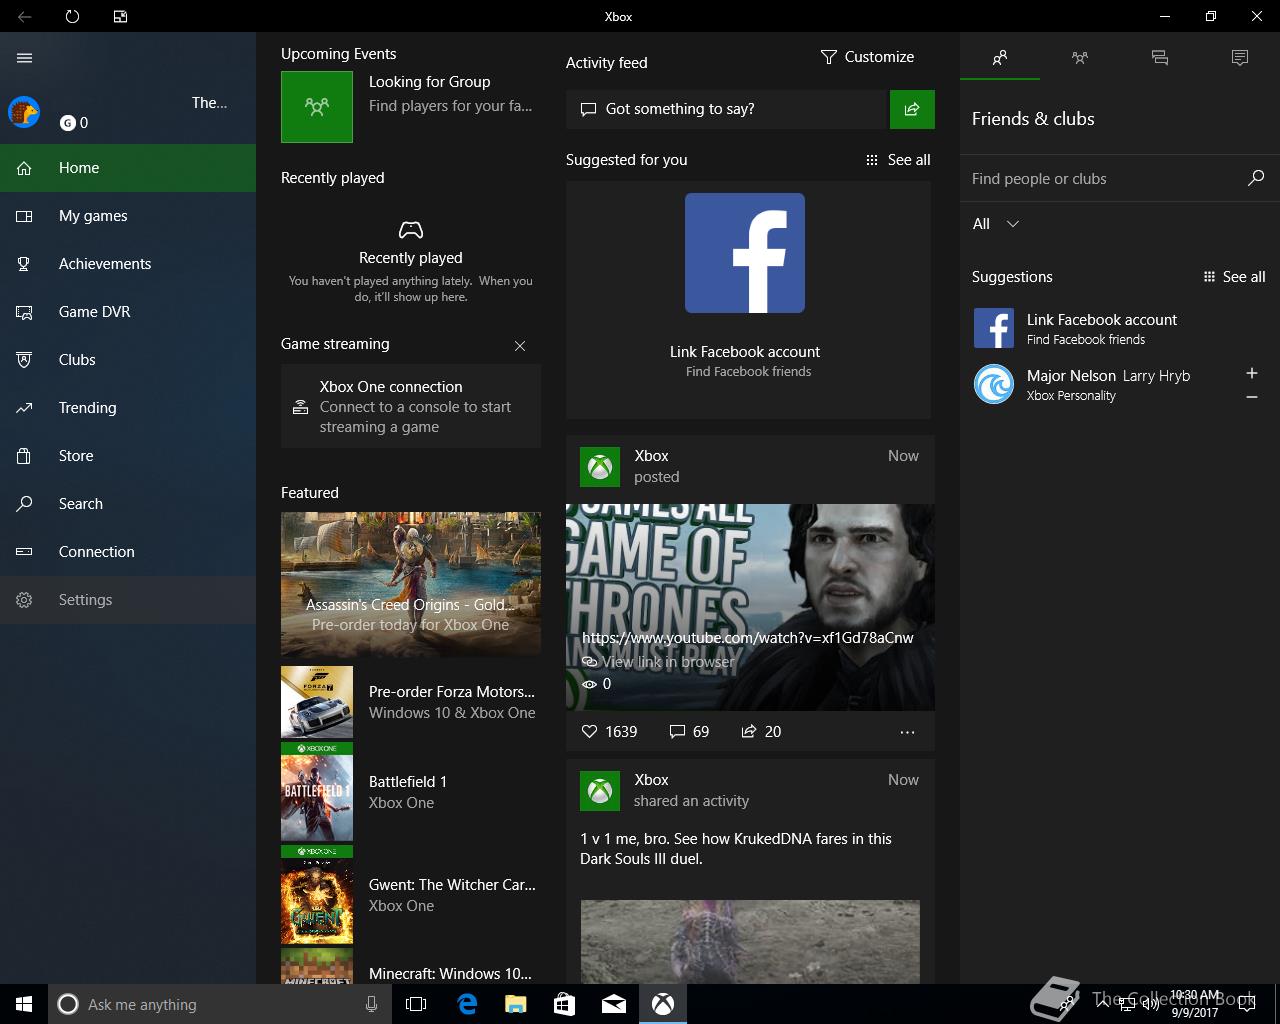Viewport: 1280px width, 1024px height.
Task: Click See all next to Suggestions
Action: pyautogui.click(x=1234, y=277)
